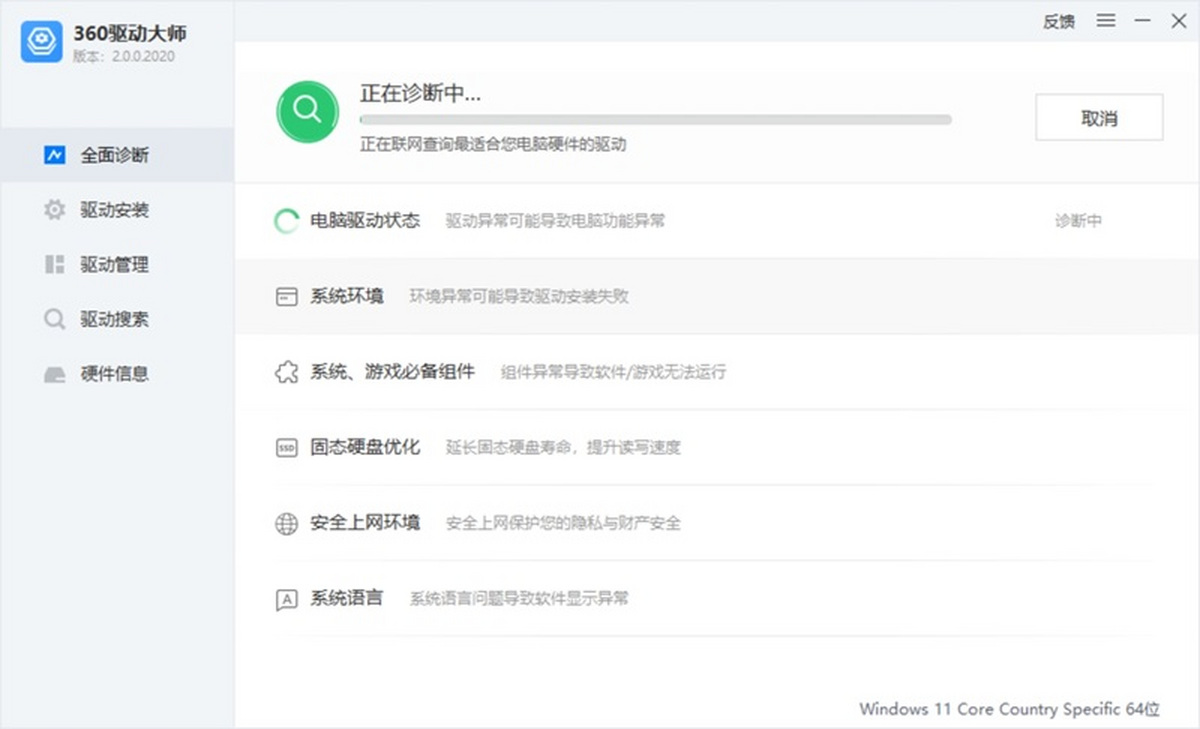Cancel the diagnosis with 取消 button

click(1098, 117)
